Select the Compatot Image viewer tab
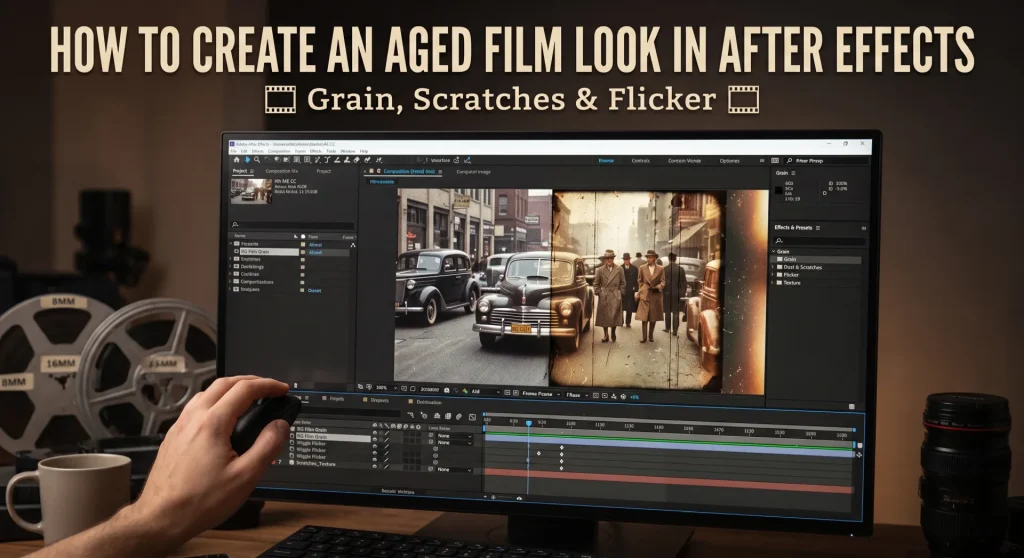Viewport: 1024px width, 558px height. [473, 172]
